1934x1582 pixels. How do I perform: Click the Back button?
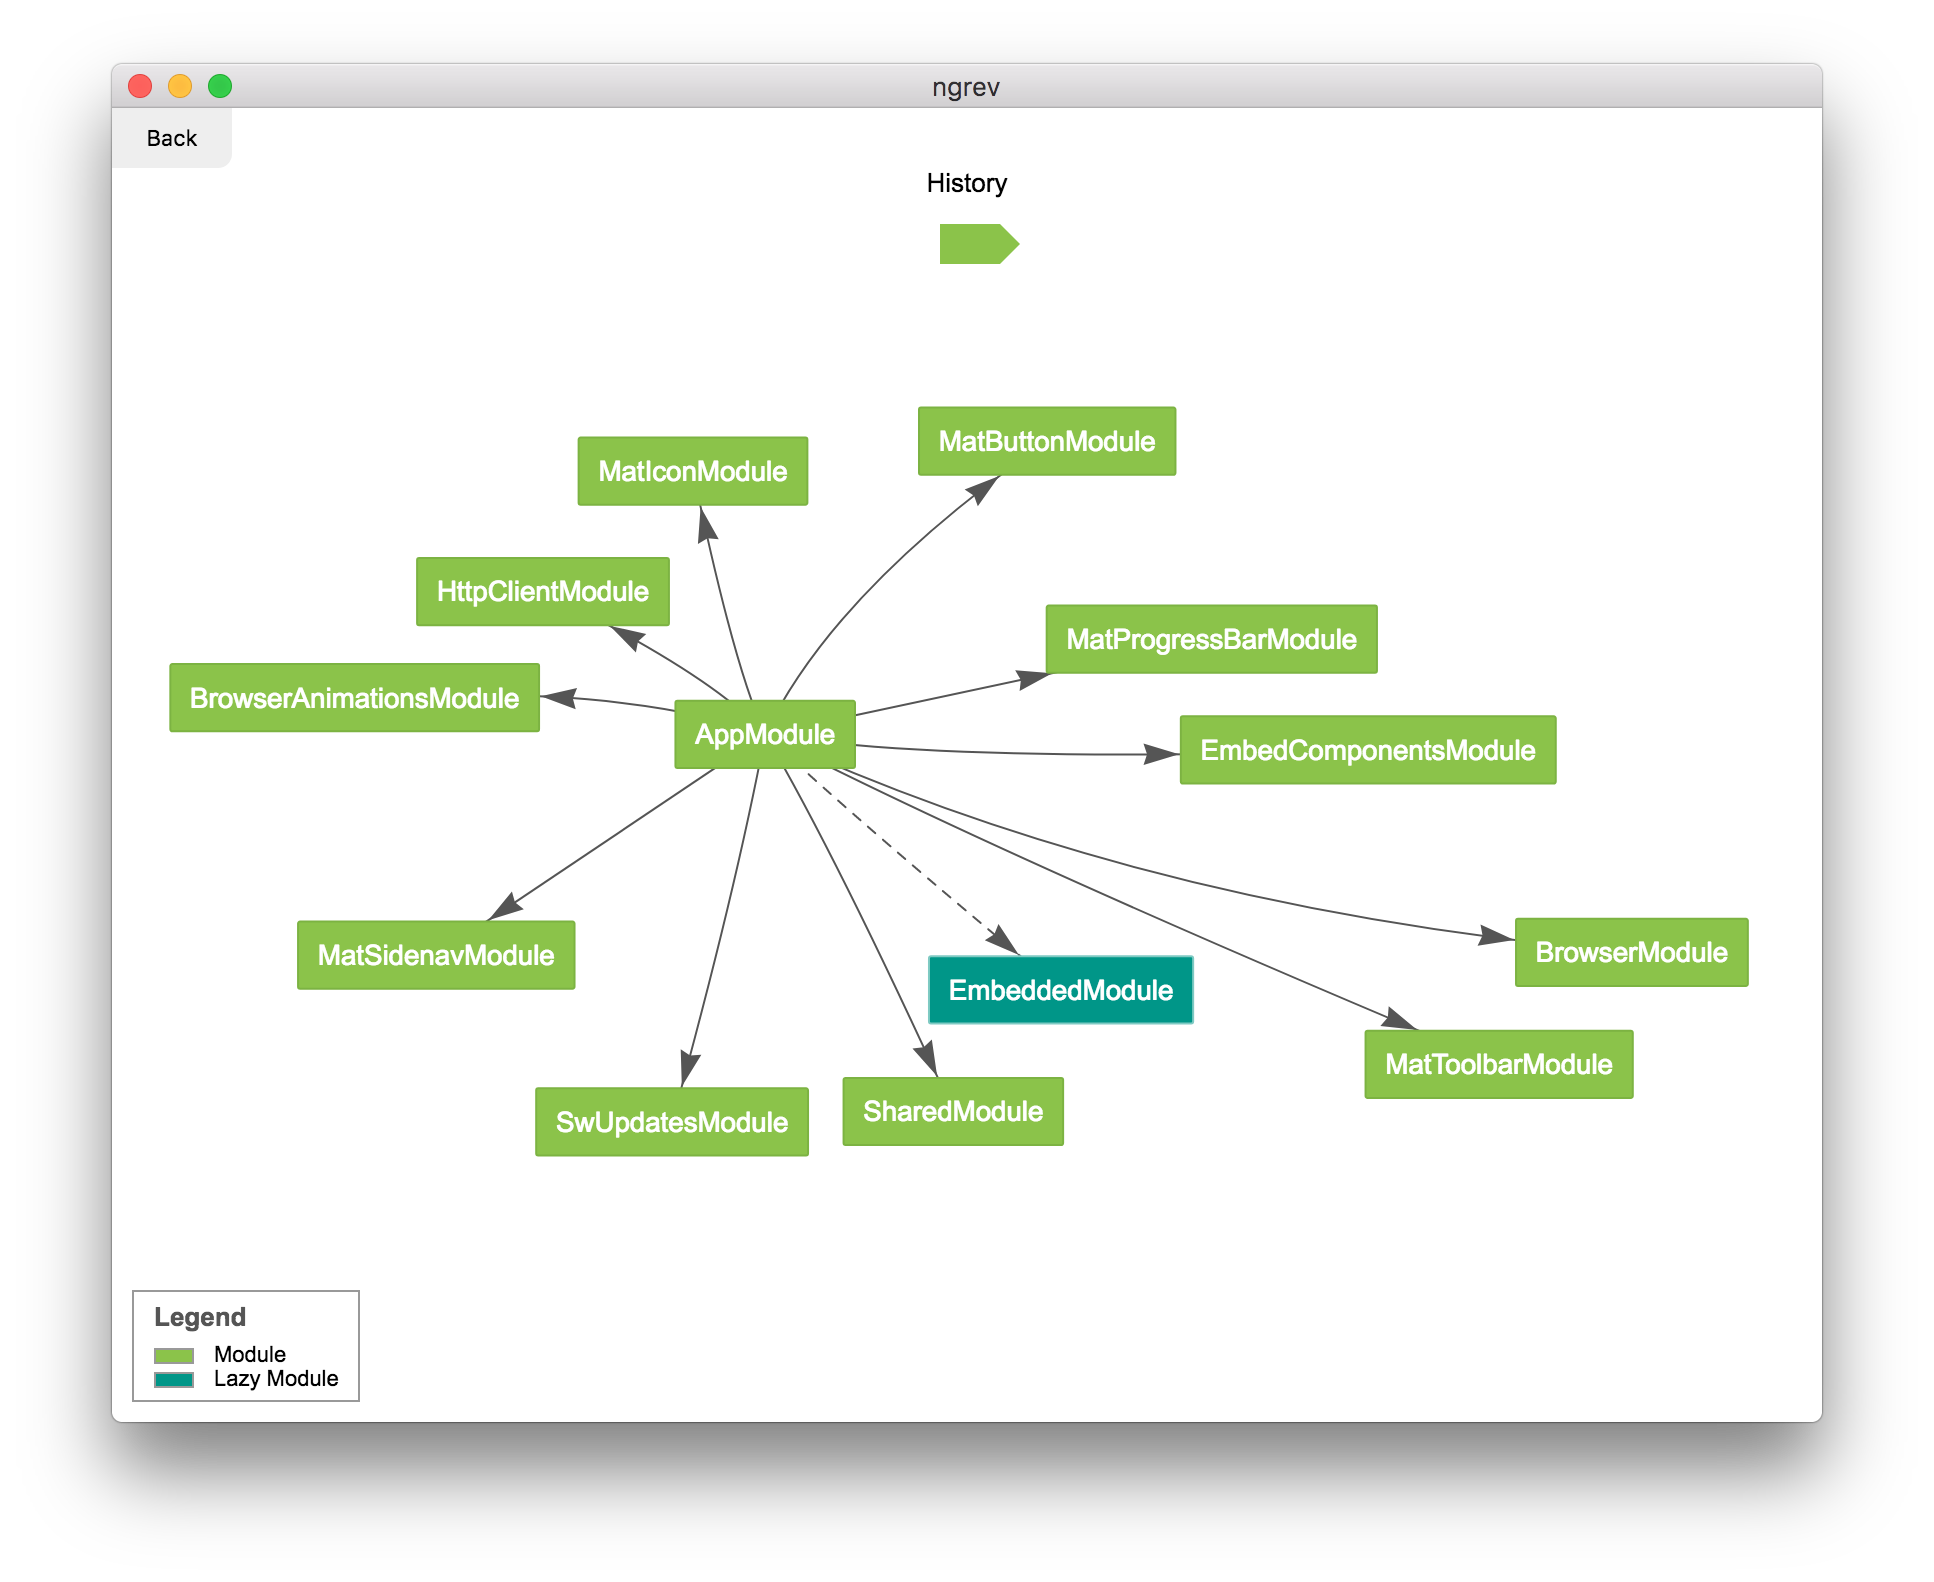(172, 138)
